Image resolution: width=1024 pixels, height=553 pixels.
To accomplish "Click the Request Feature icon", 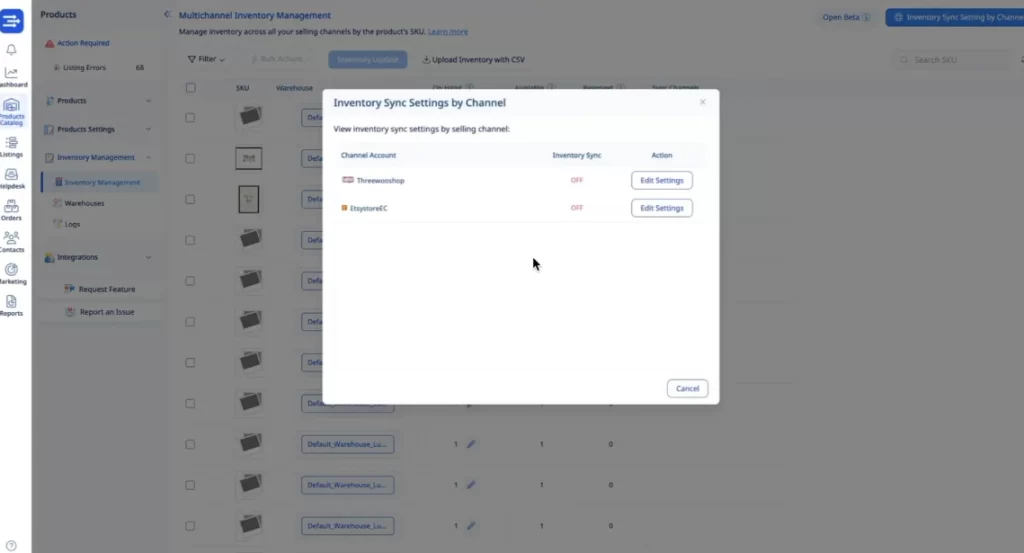I will [69, 289].
